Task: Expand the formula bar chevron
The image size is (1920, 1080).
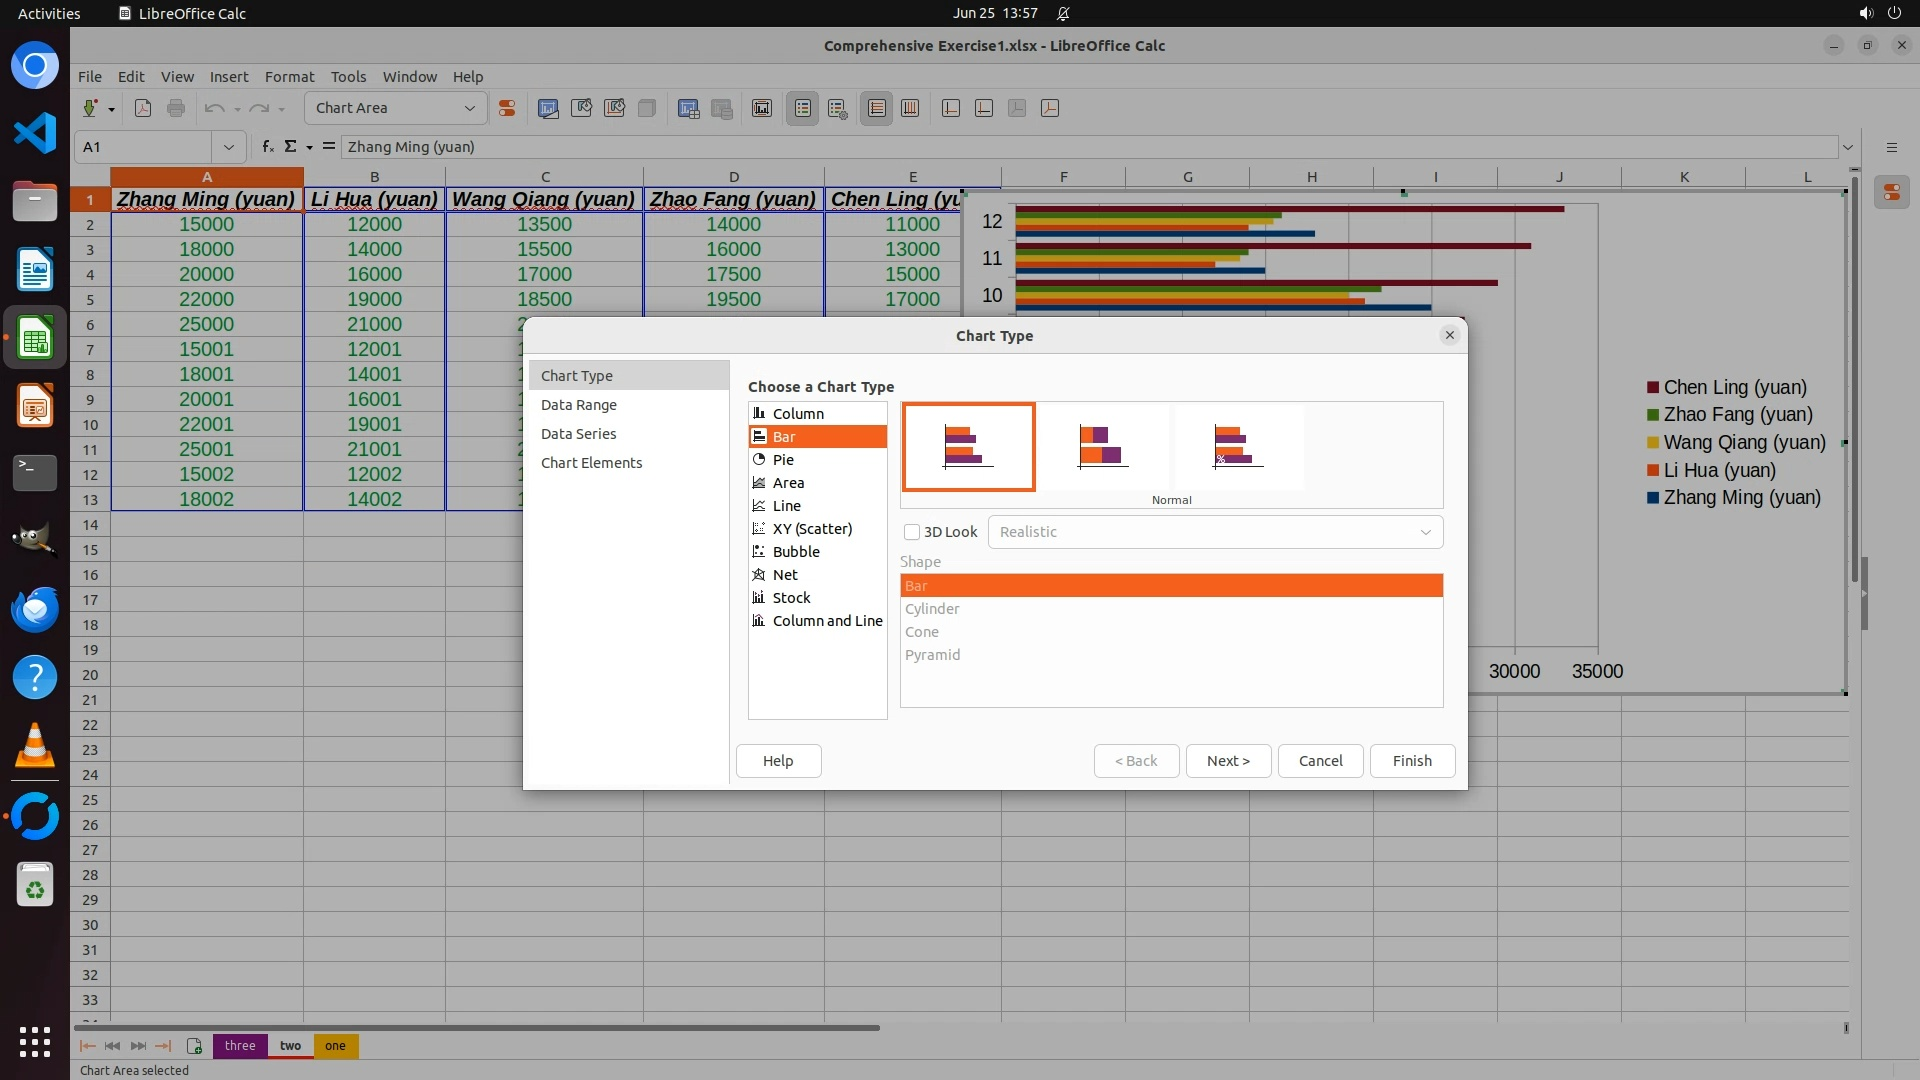Action: [x=1847, y=147]
